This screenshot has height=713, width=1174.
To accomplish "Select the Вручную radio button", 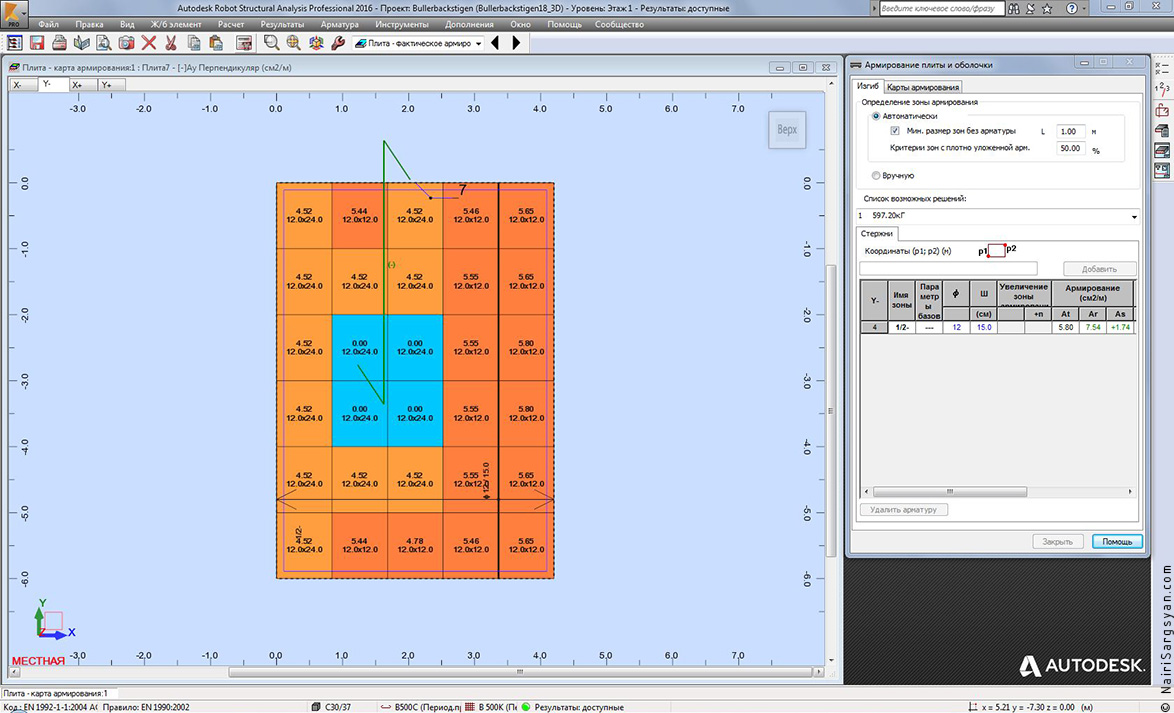I will tap(876, 175).
